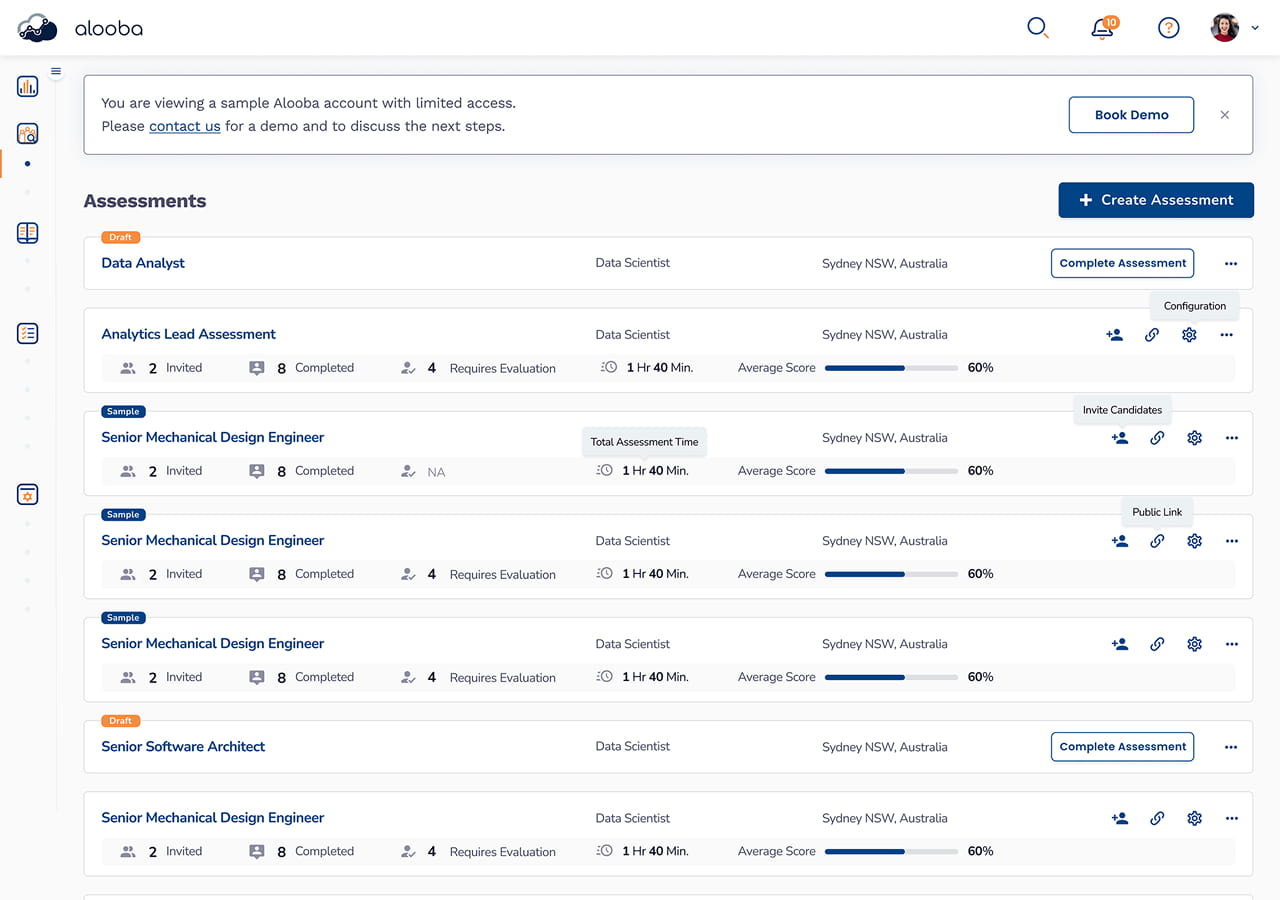This screenshot has width=1280, height=900.
Task: Click clock icon beneath Total Assessment Time tooltip
Action: [x=607, y=470]
